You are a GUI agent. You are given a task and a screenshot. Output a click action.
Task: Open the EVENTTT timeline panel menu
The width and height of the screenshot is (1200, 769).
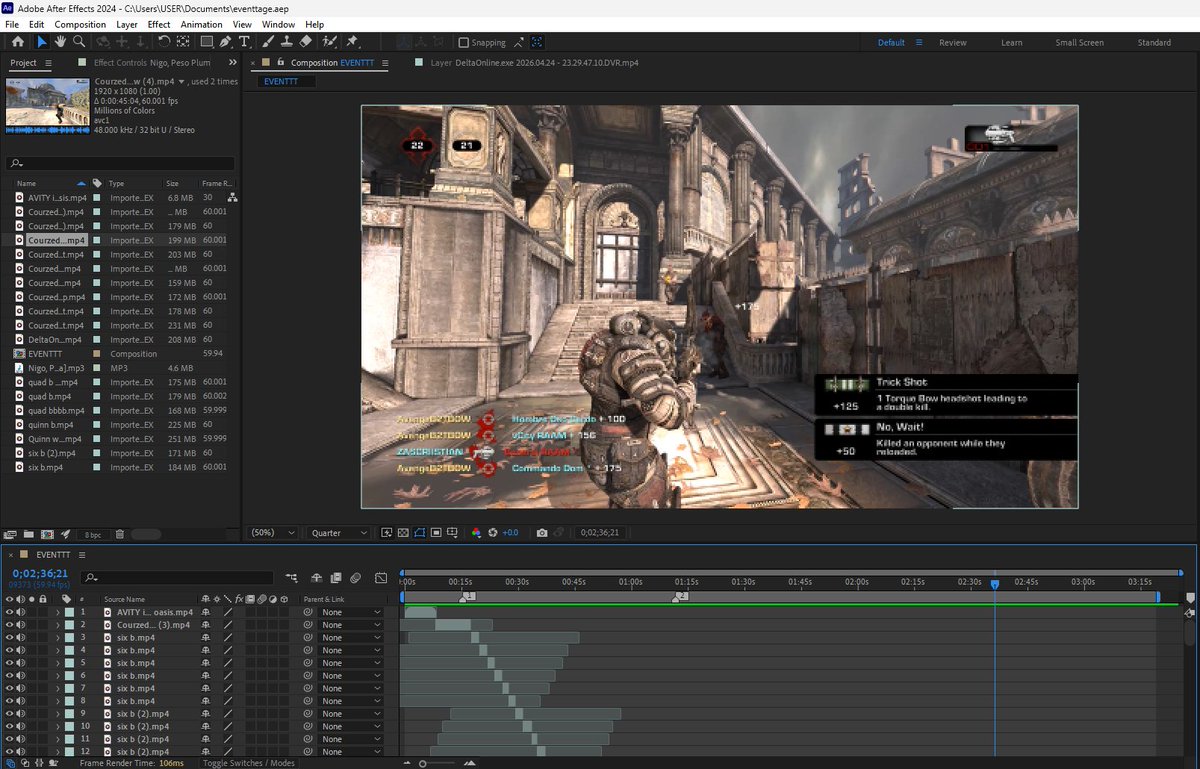(x=82, y=554)
